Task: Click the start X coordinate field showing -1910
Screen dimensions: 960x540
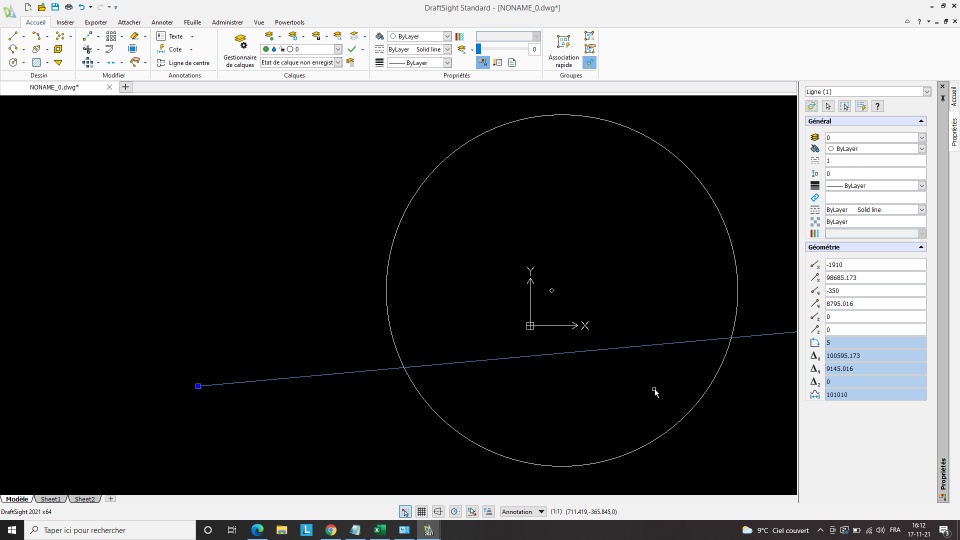Action: 874,265
